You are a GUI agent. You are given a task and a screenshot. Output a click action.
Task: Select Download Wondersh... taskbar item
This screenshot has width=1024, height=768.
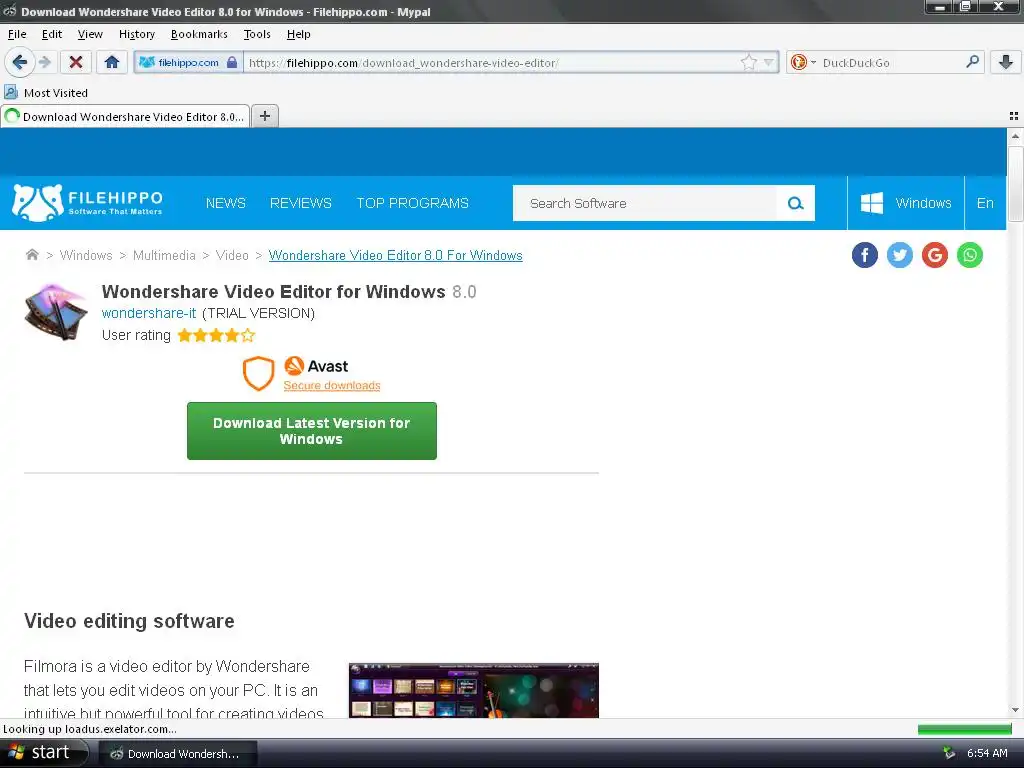tap(178, 754)
